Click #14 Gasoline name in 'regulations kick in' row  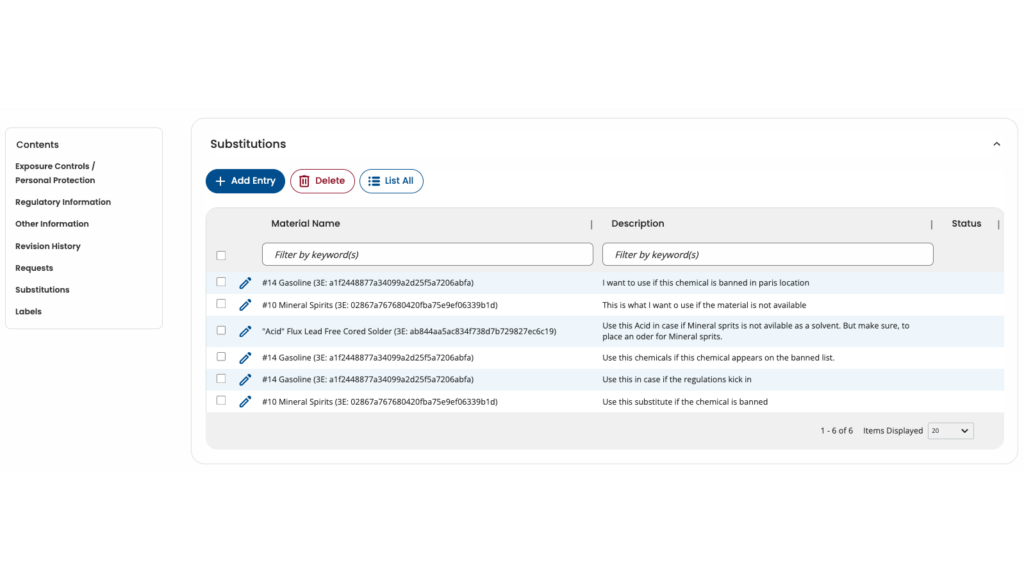368,380
